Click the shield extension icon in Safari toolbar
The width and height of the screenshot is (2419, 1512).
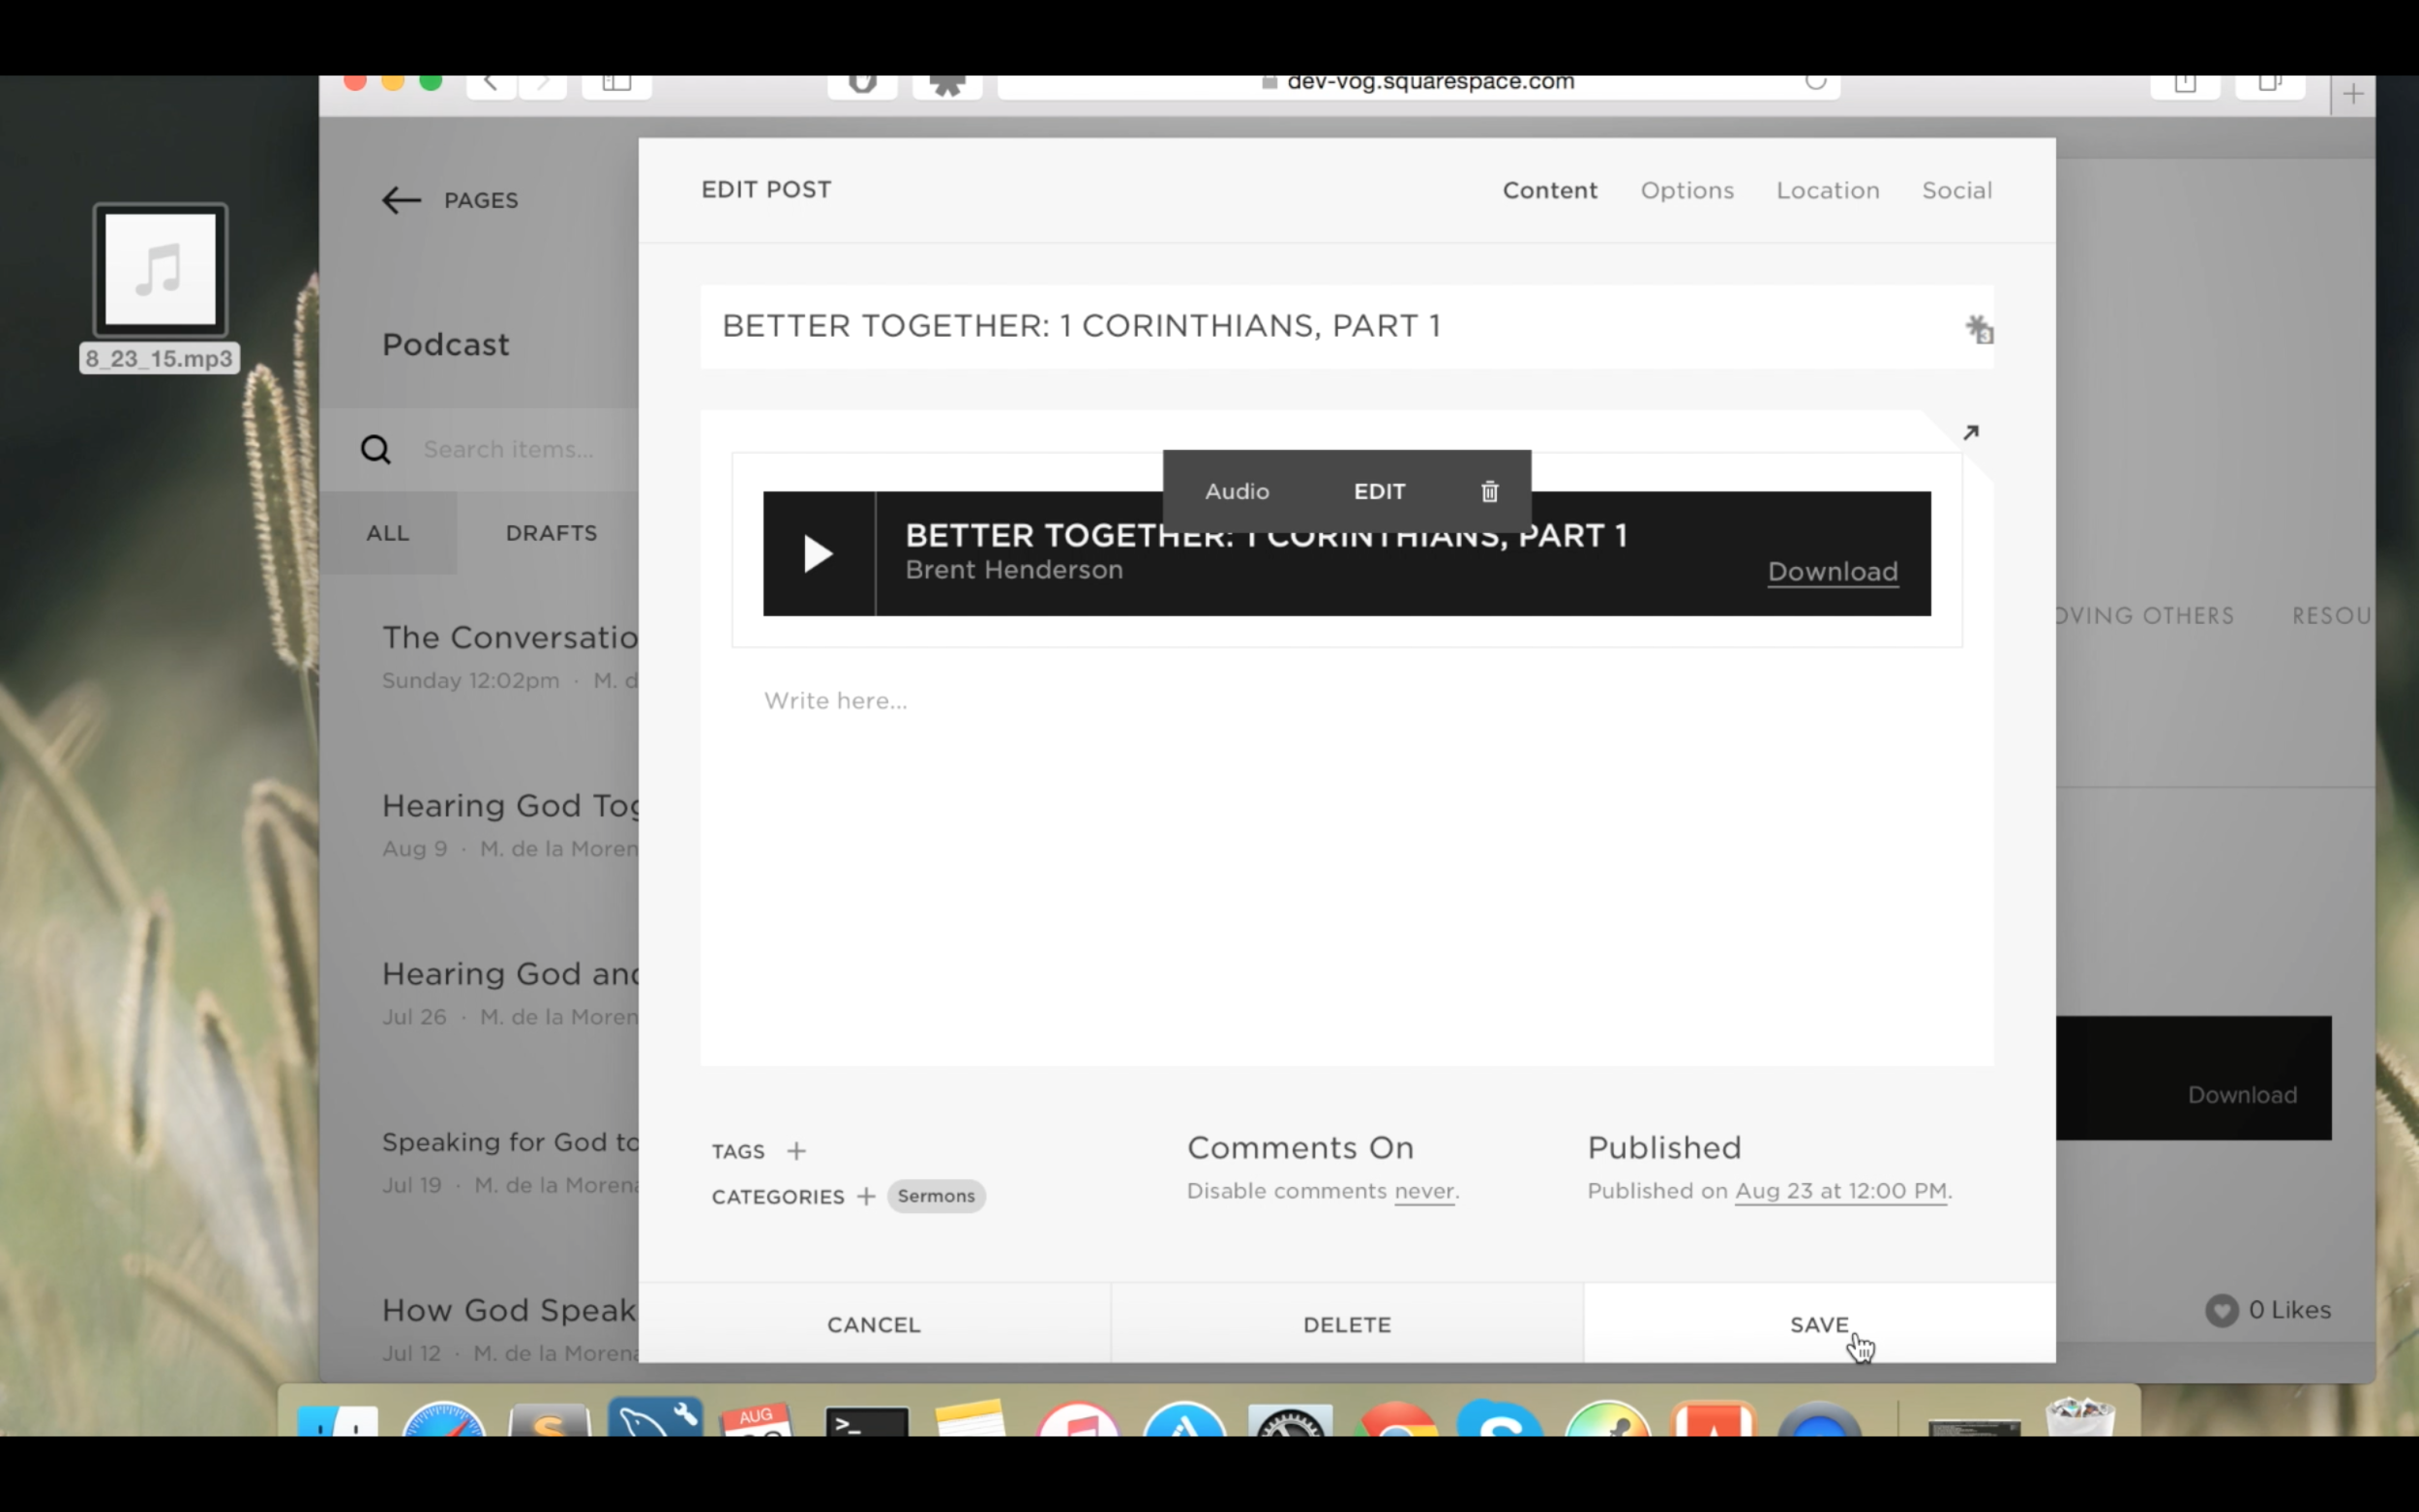tap(862, 84)
